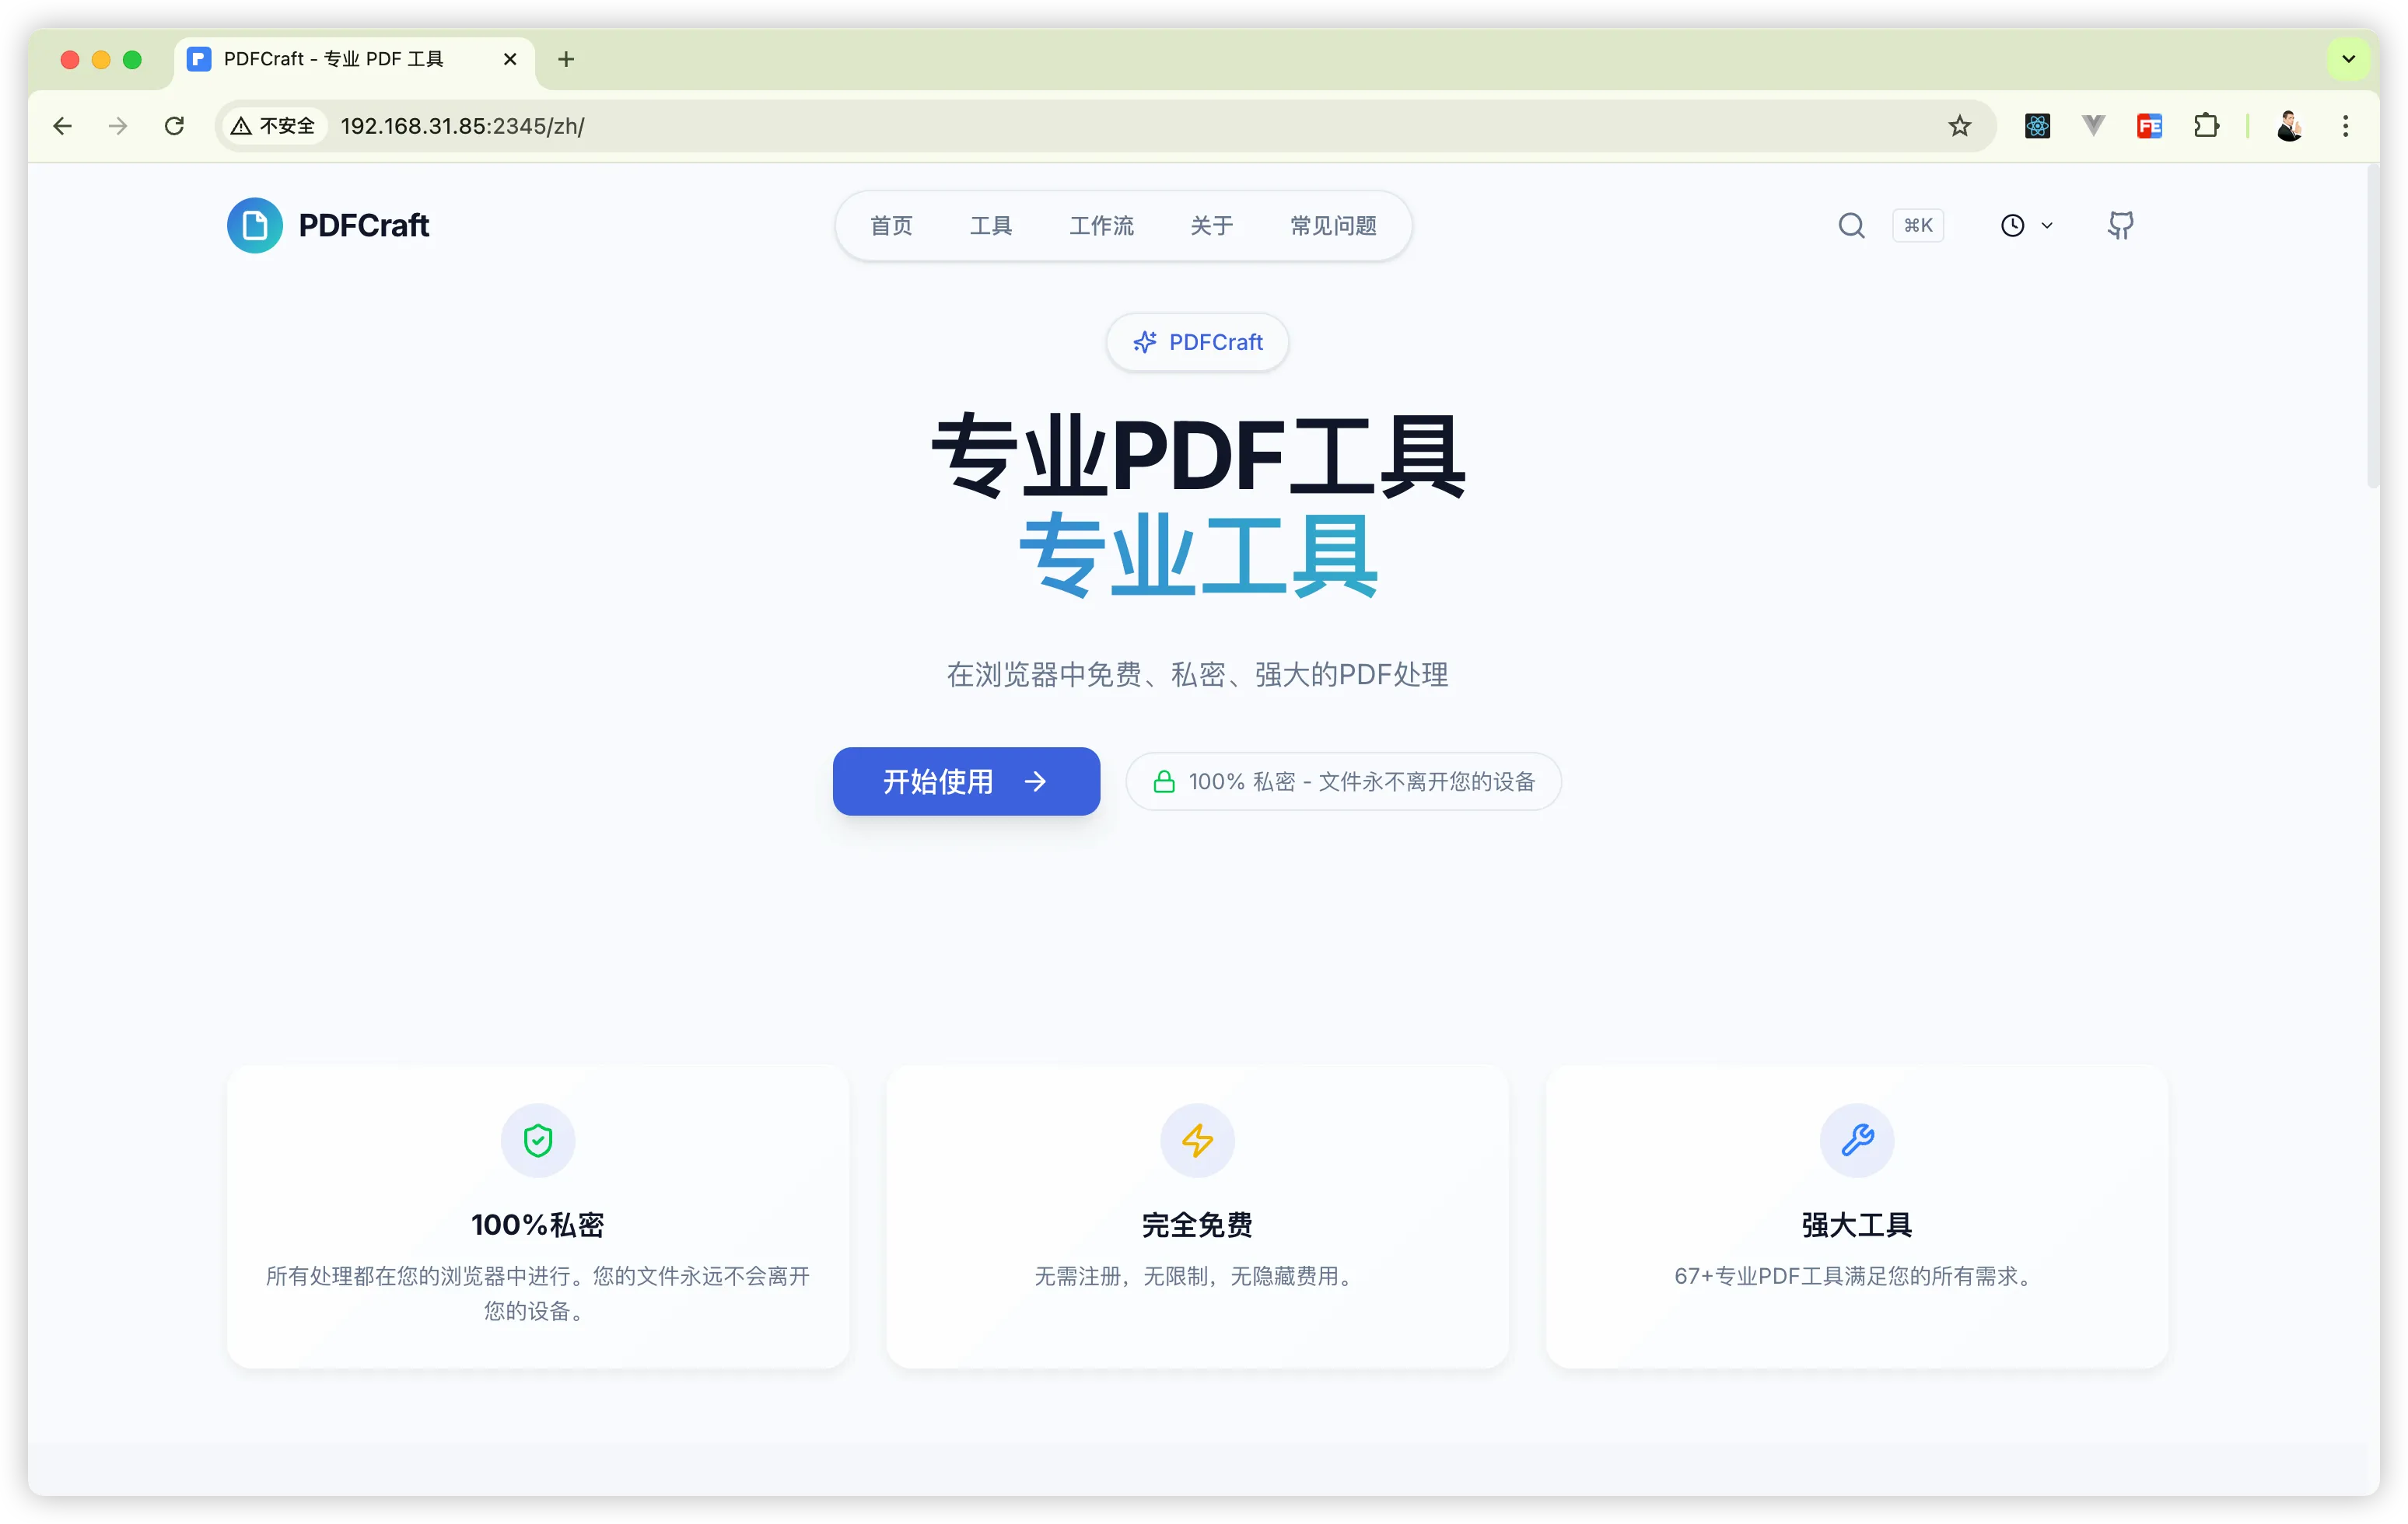Open the GitHub repository icon
Screen dimensions: 2408x1524
coord(2120,225)
